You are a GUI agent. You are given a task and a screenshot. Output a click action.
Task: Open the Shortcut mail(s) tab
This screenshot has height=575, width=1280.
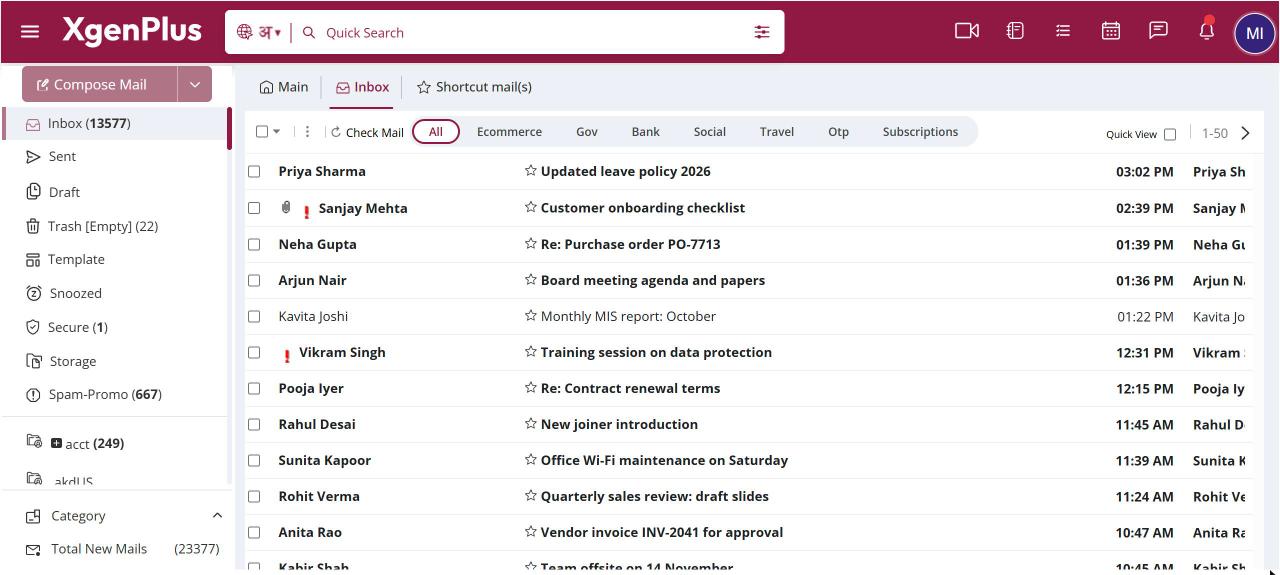(x=474, y=87)
